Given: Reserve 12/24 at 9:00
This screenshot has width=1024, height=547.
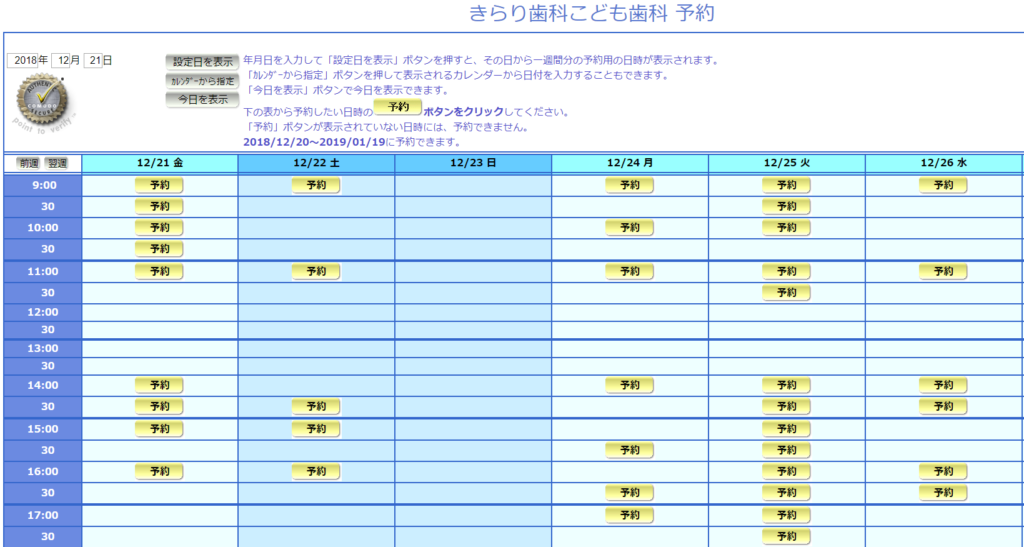Looking at the screenshot, I should pyautogui.click(x=630, y=185).
